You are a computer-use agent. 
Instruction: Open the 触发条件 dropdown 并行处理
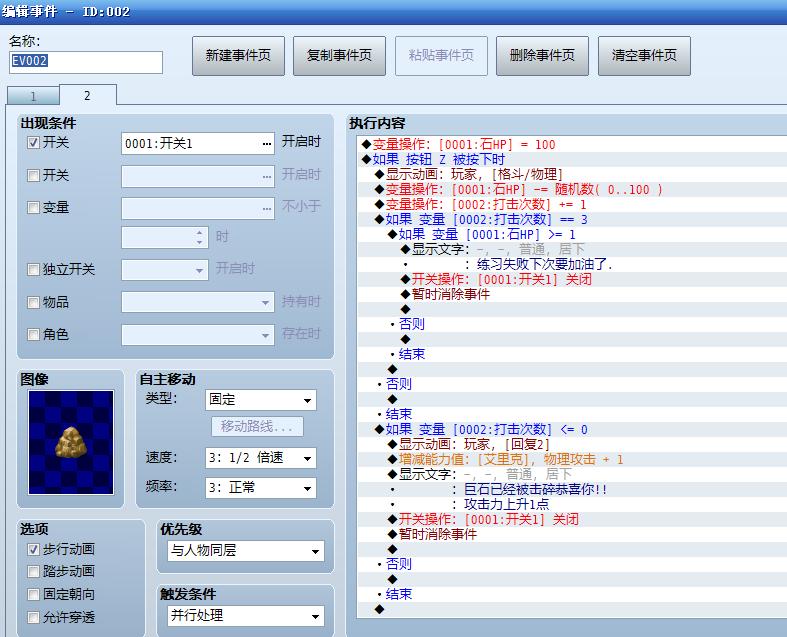click(x=246, y=616)
